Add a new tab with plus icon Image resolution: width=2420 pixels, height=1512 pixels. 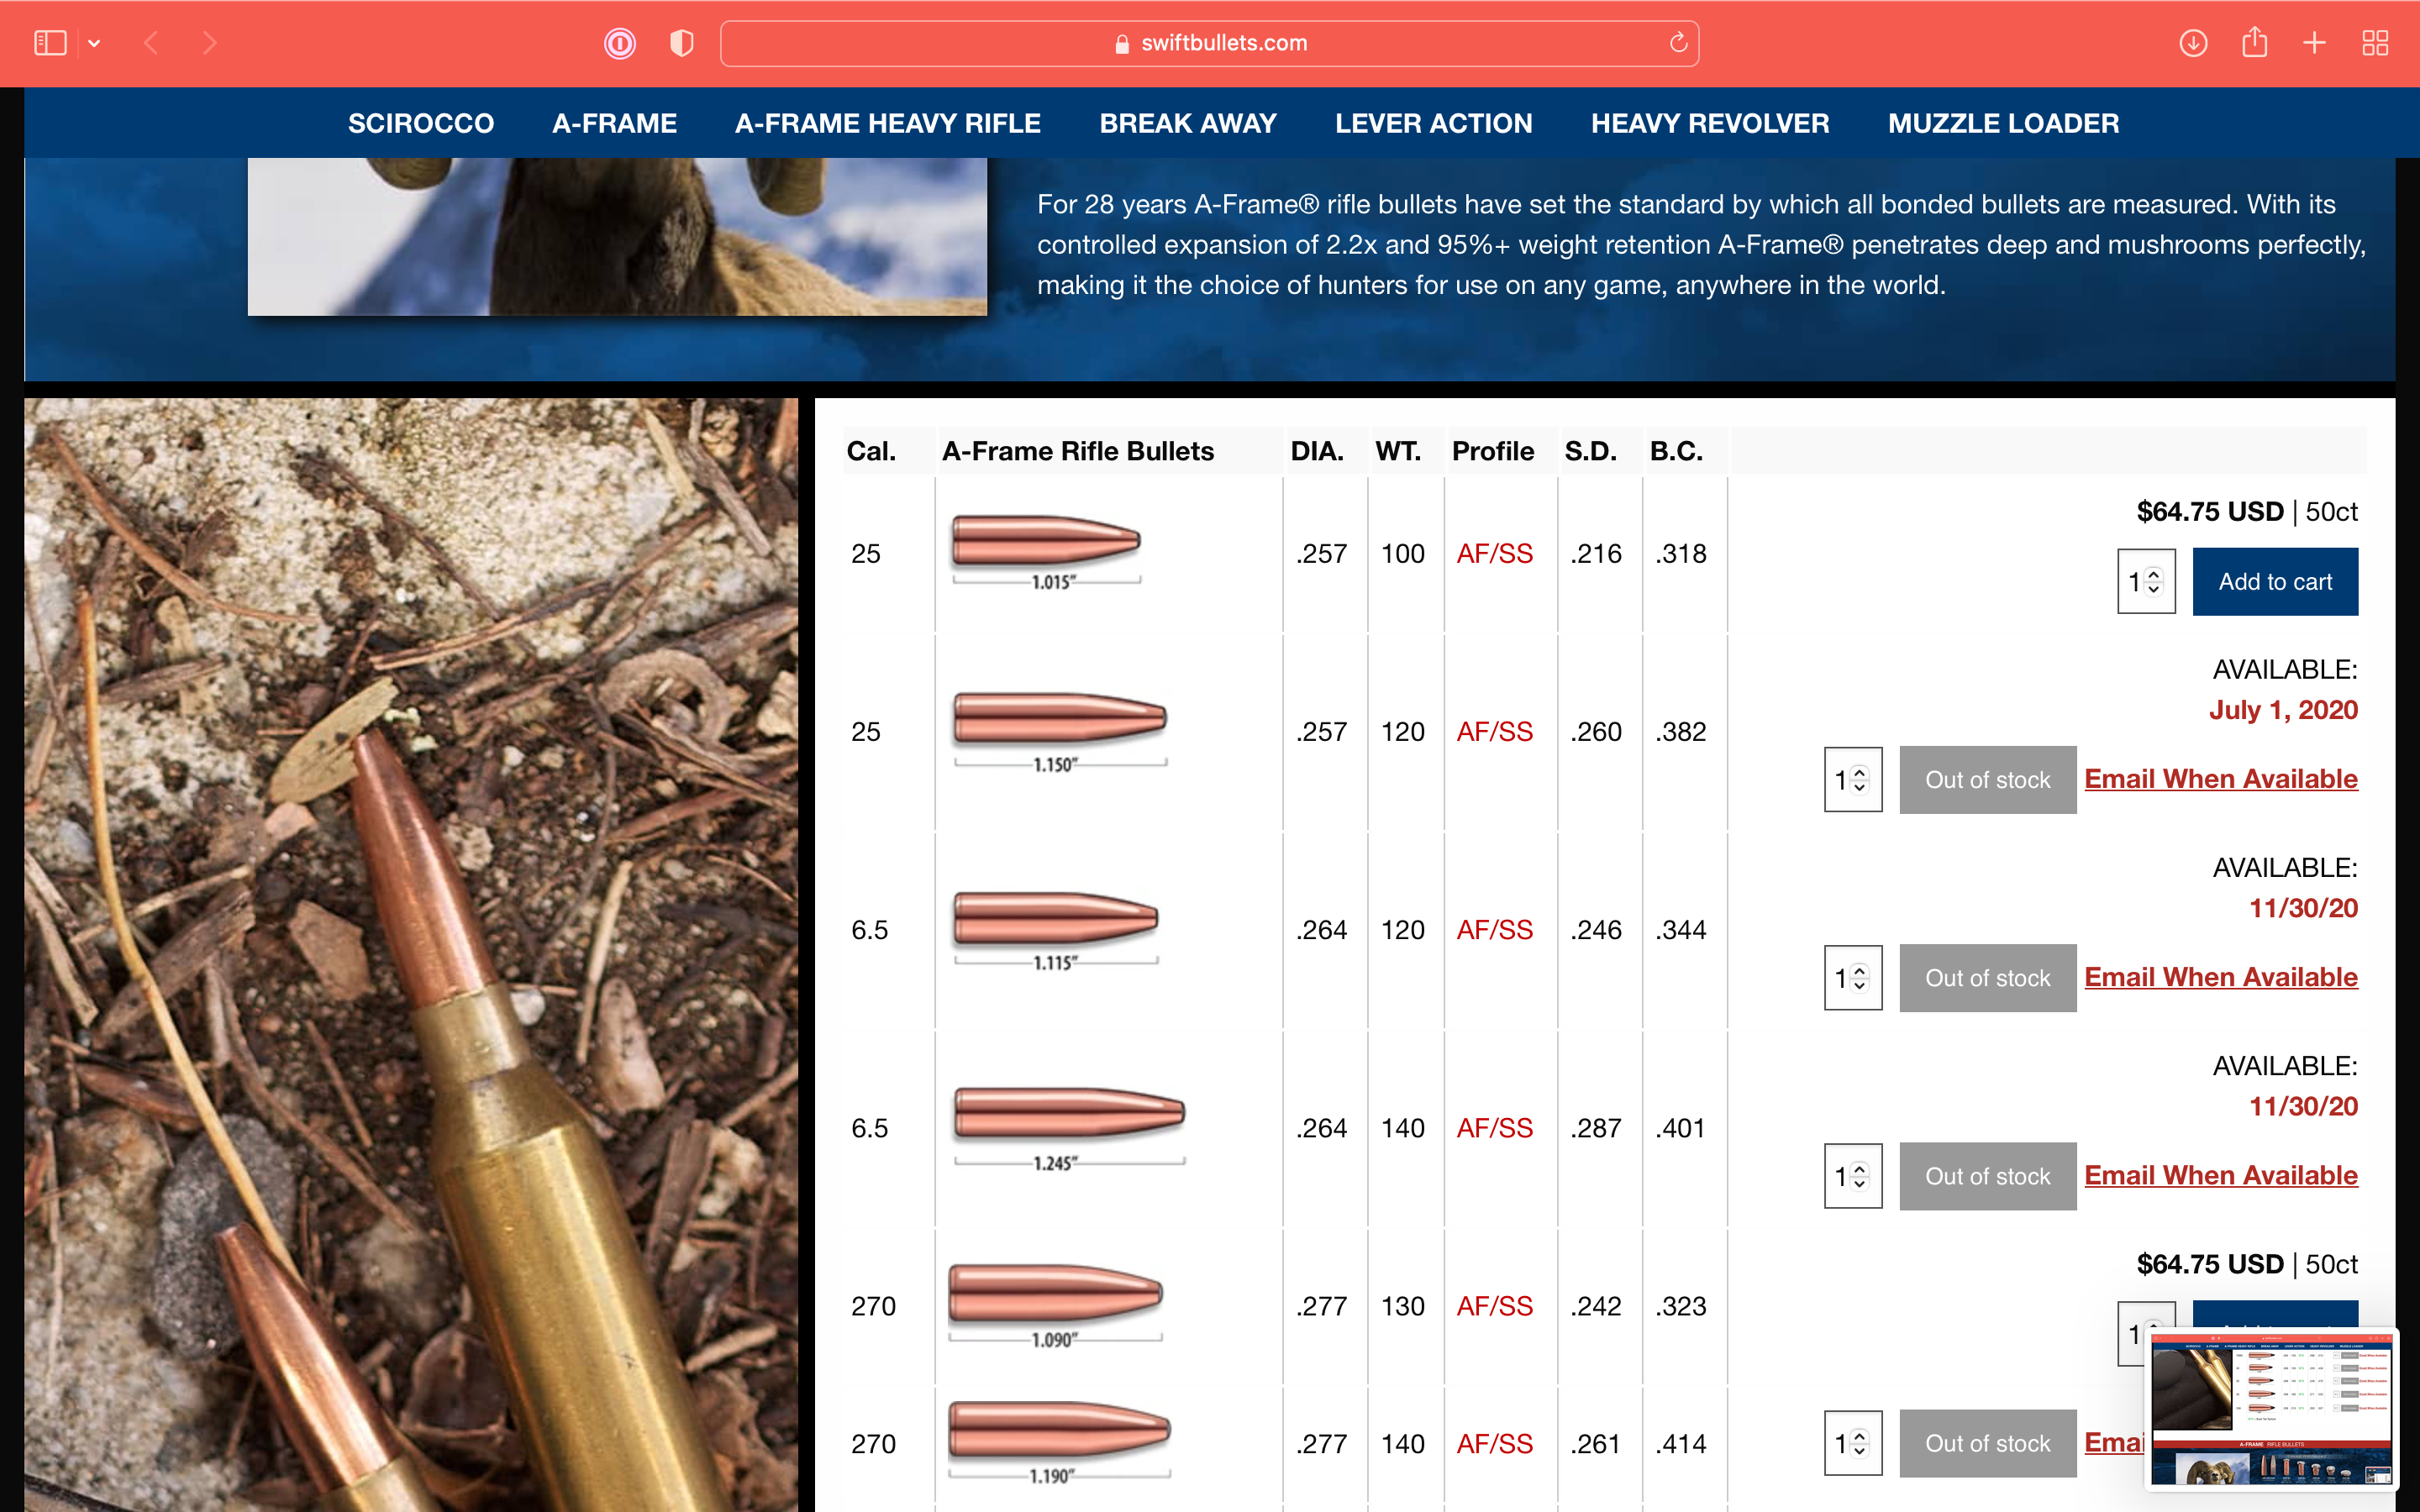coord(2314,43)
